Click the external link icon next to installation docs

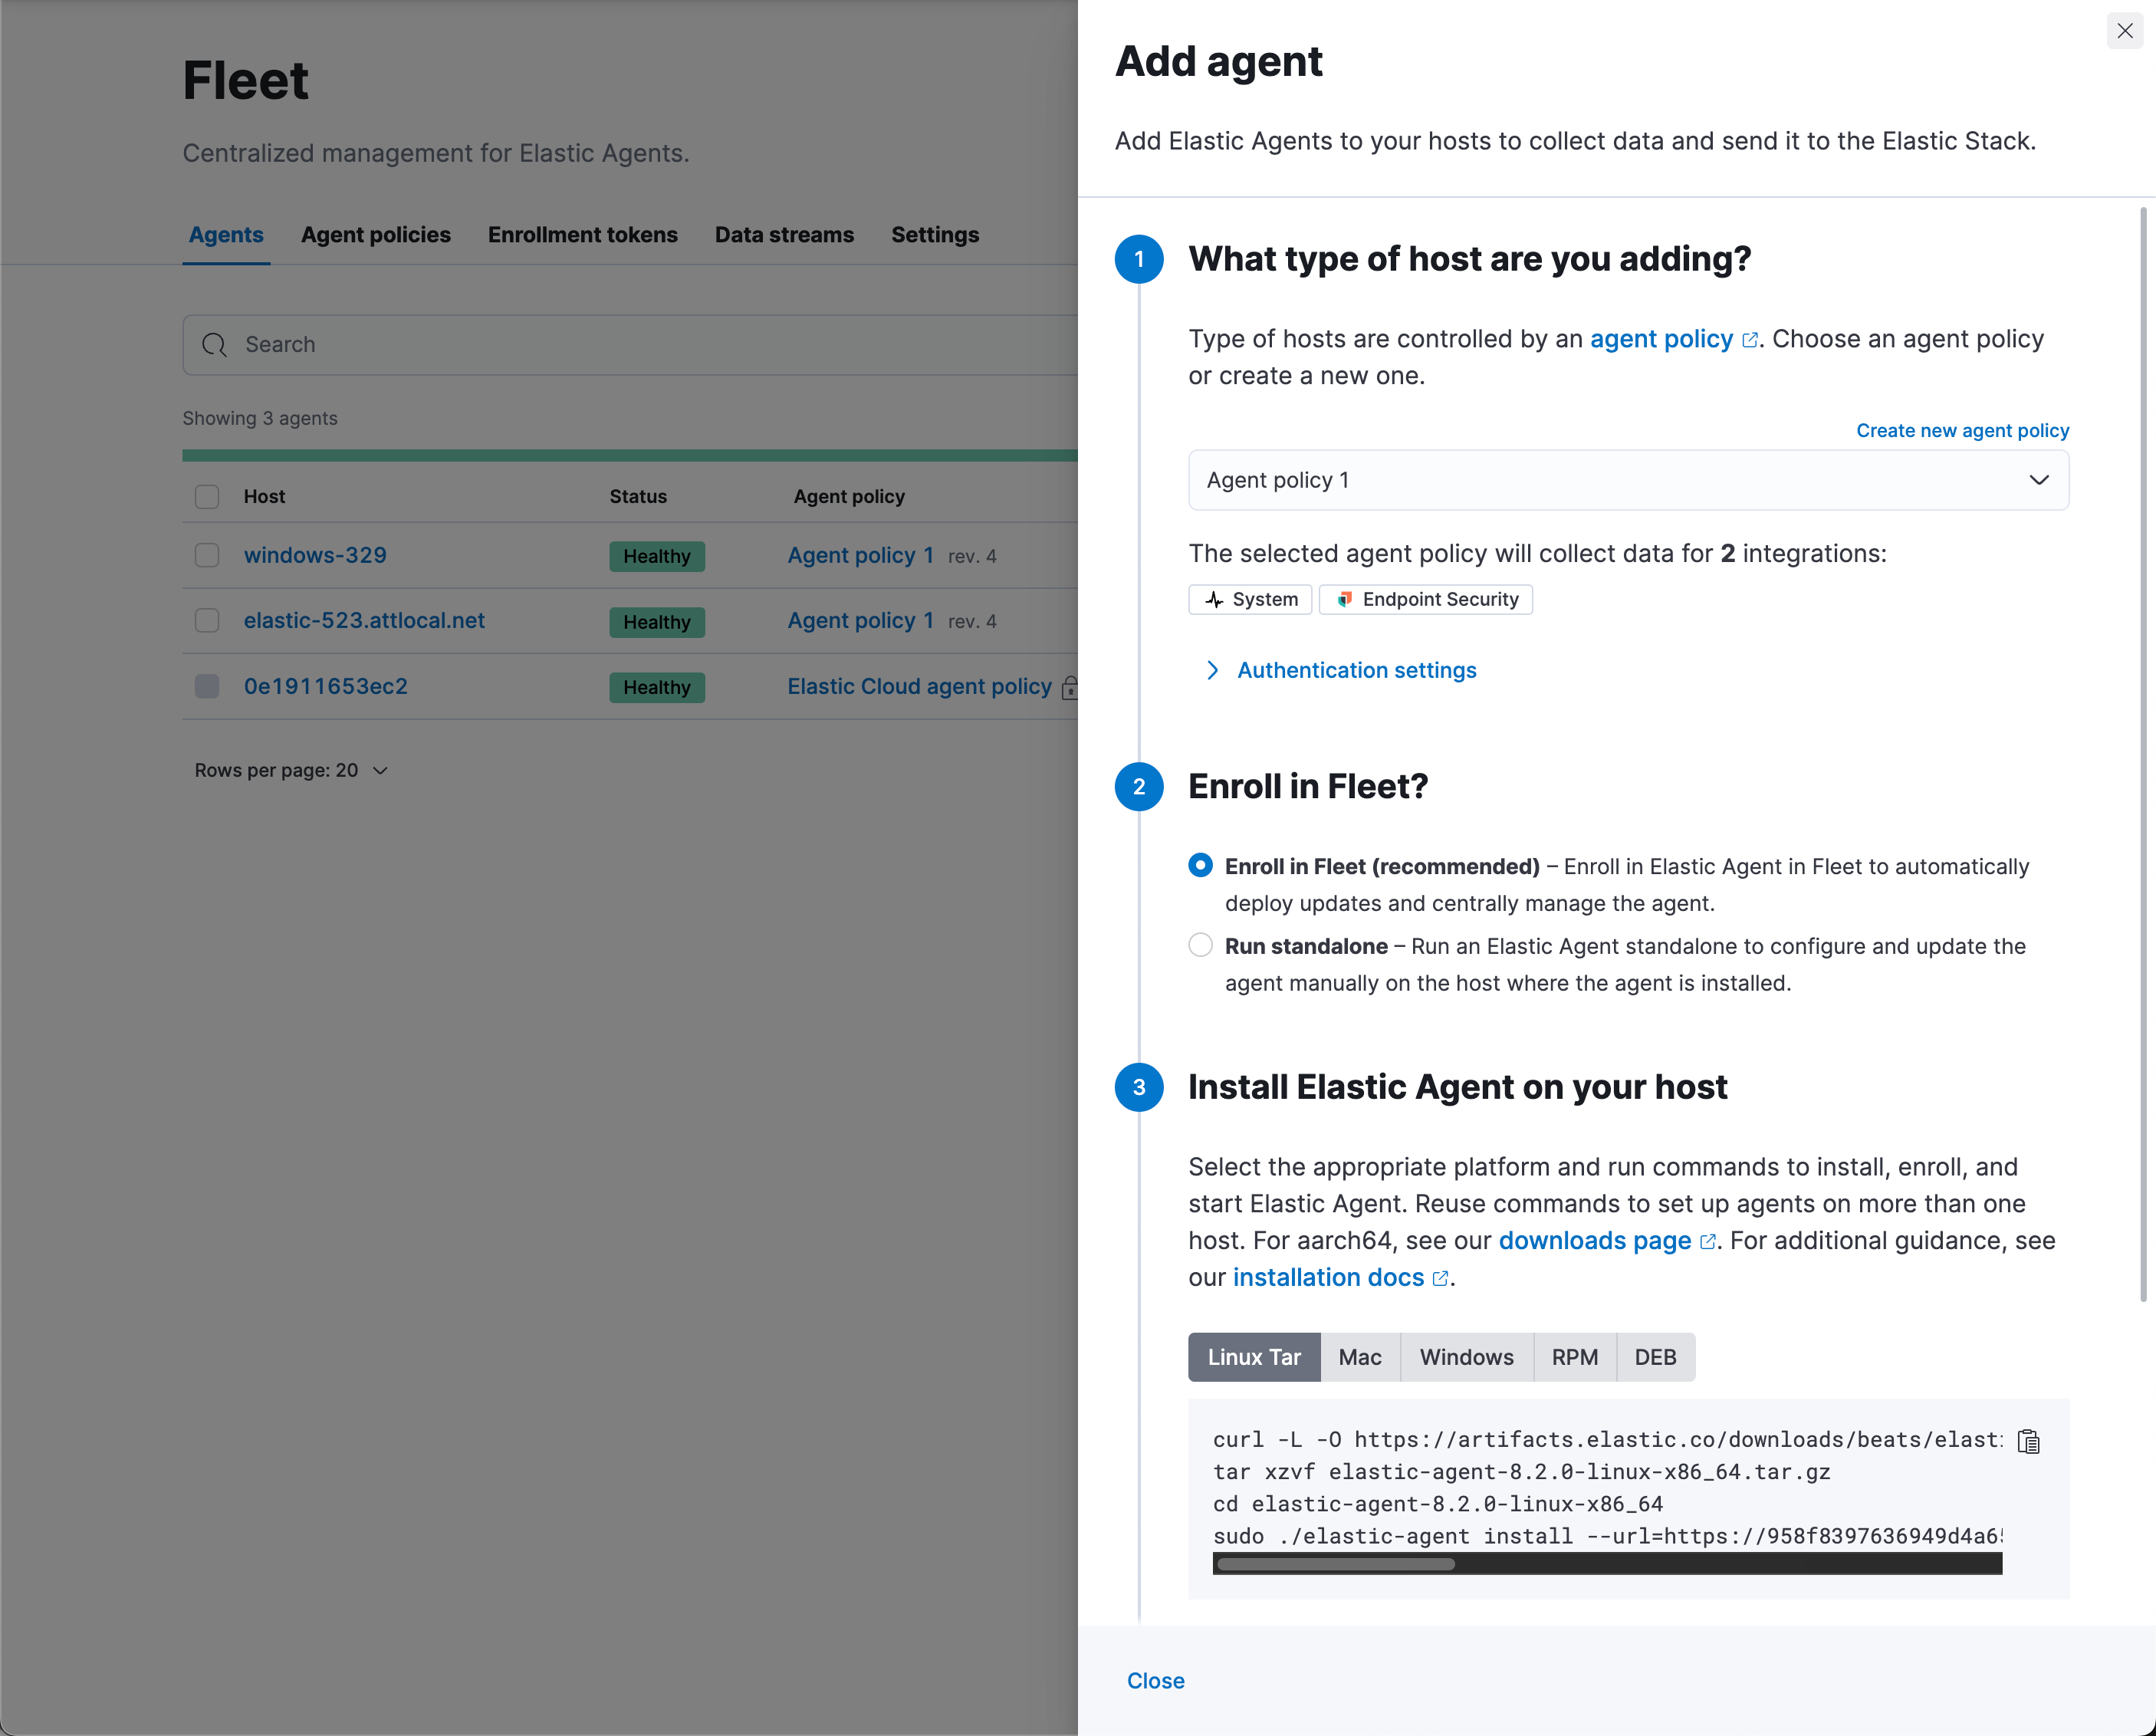pos(1438,1277)
